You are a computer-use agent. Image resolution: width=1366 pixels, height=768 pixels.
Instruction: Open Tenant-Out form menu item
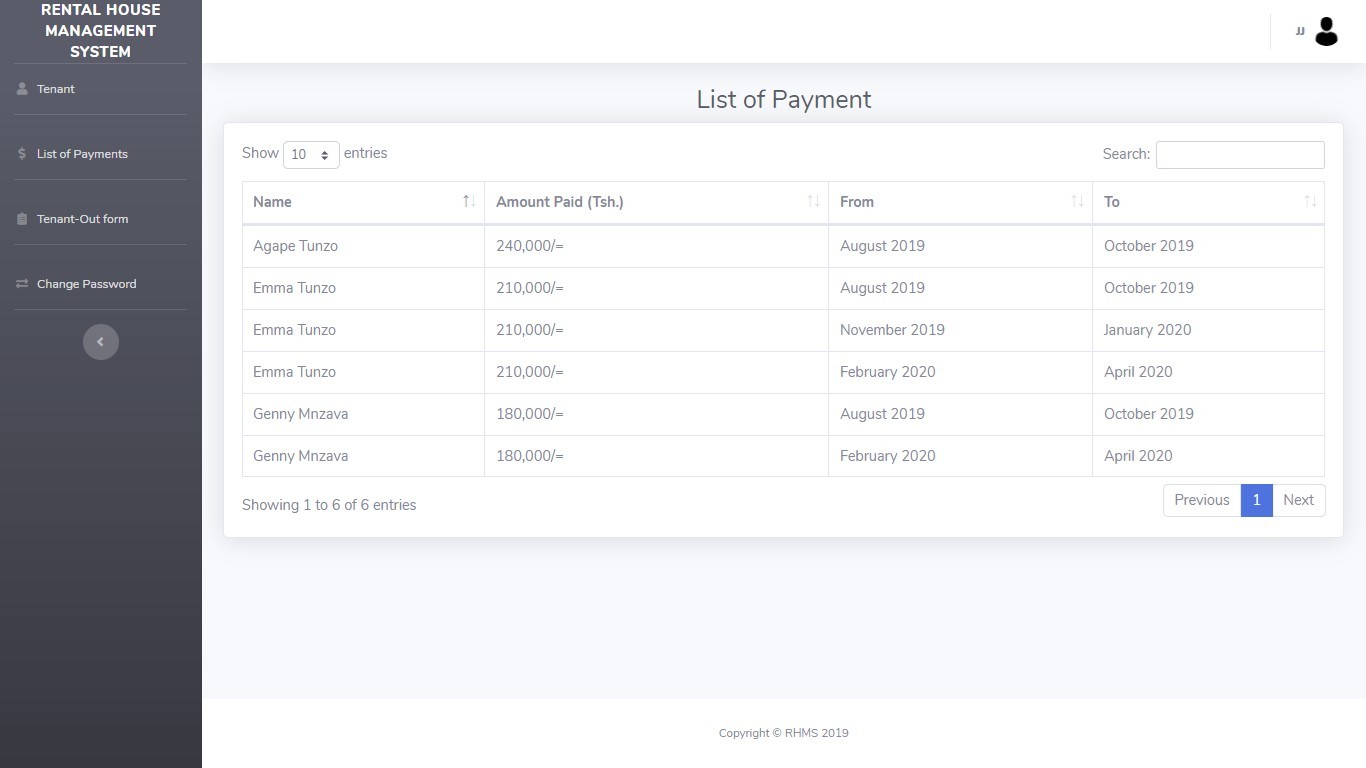tap(82, 219)
